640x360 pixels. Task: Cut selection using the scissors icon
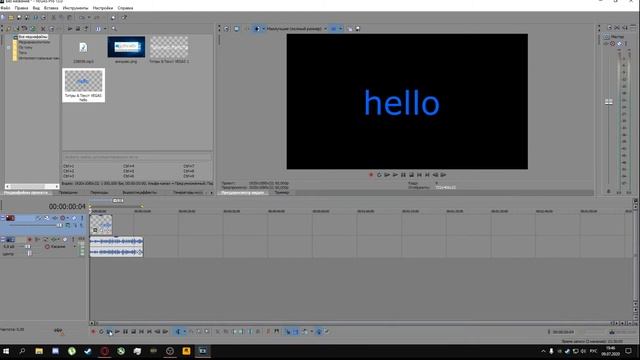point(53,18)
